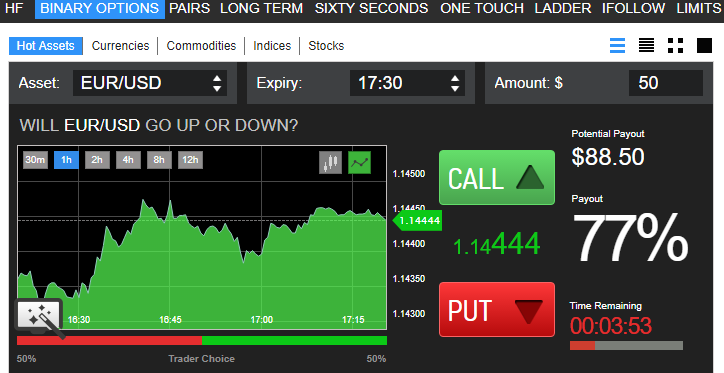Go to the Pairs tab
724x373 pixels.
pos(189,8)
